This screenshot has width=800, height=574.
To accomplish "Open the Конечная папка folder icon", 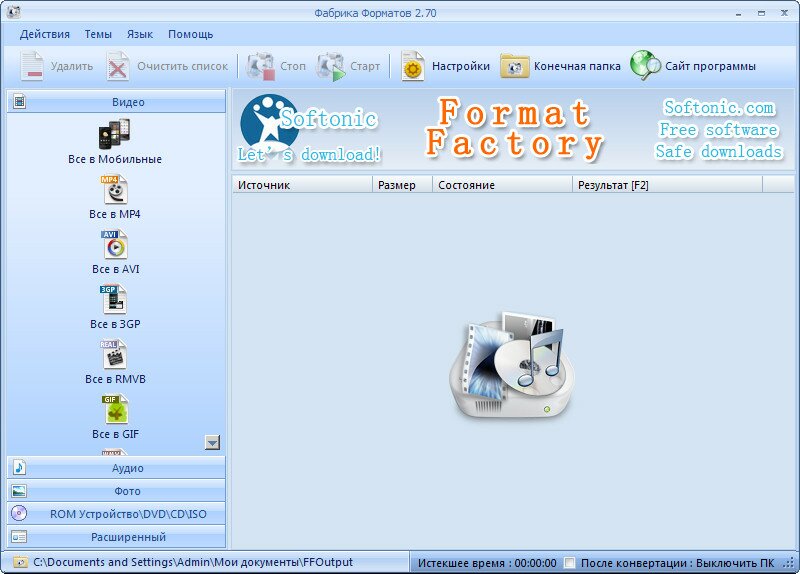I will click(x=514, y=66).
